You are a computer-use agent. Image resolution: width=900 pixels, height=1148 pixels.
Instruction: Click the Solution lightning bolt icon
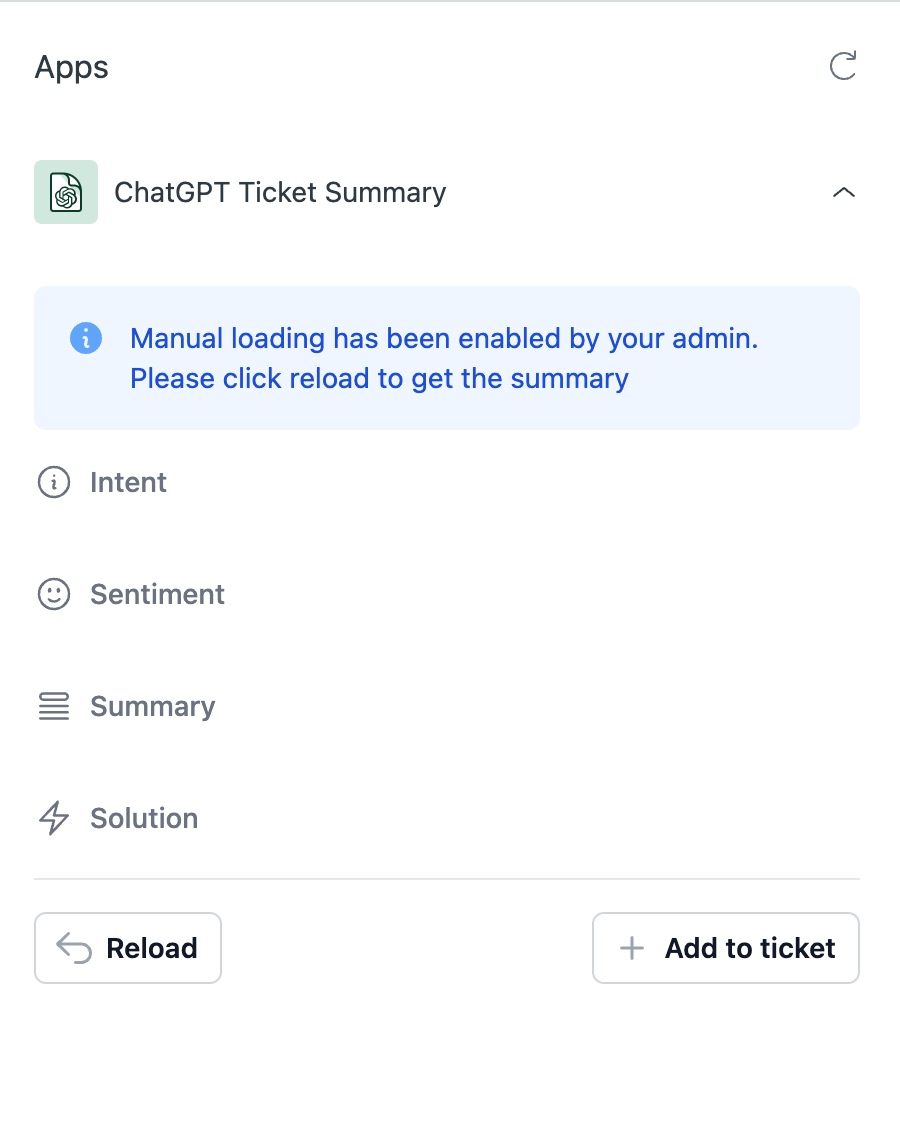(54, 818)
